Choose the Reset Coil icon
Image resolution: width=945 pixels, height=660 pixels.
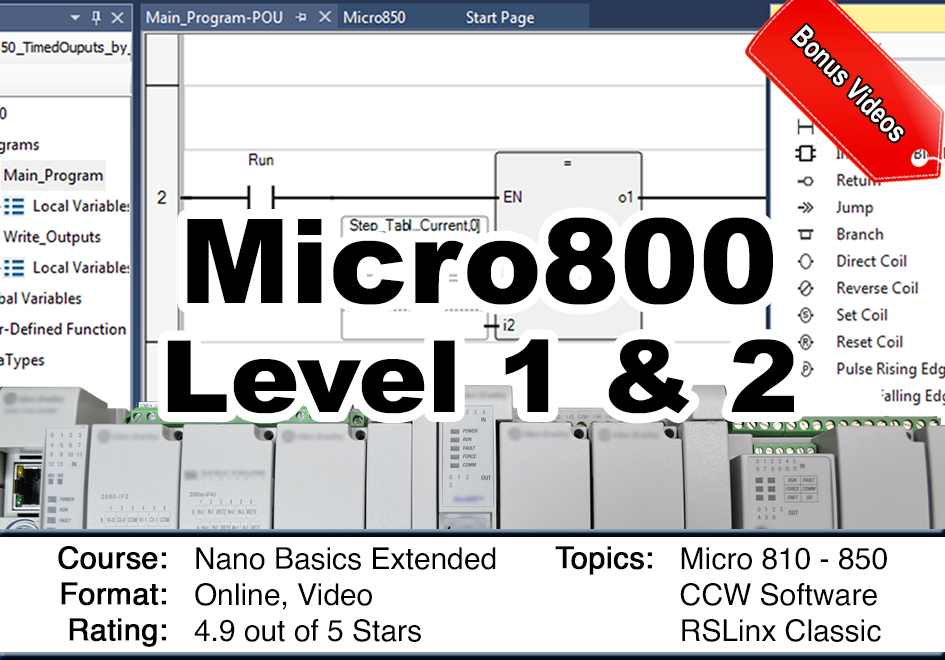[x=805, y=342]
